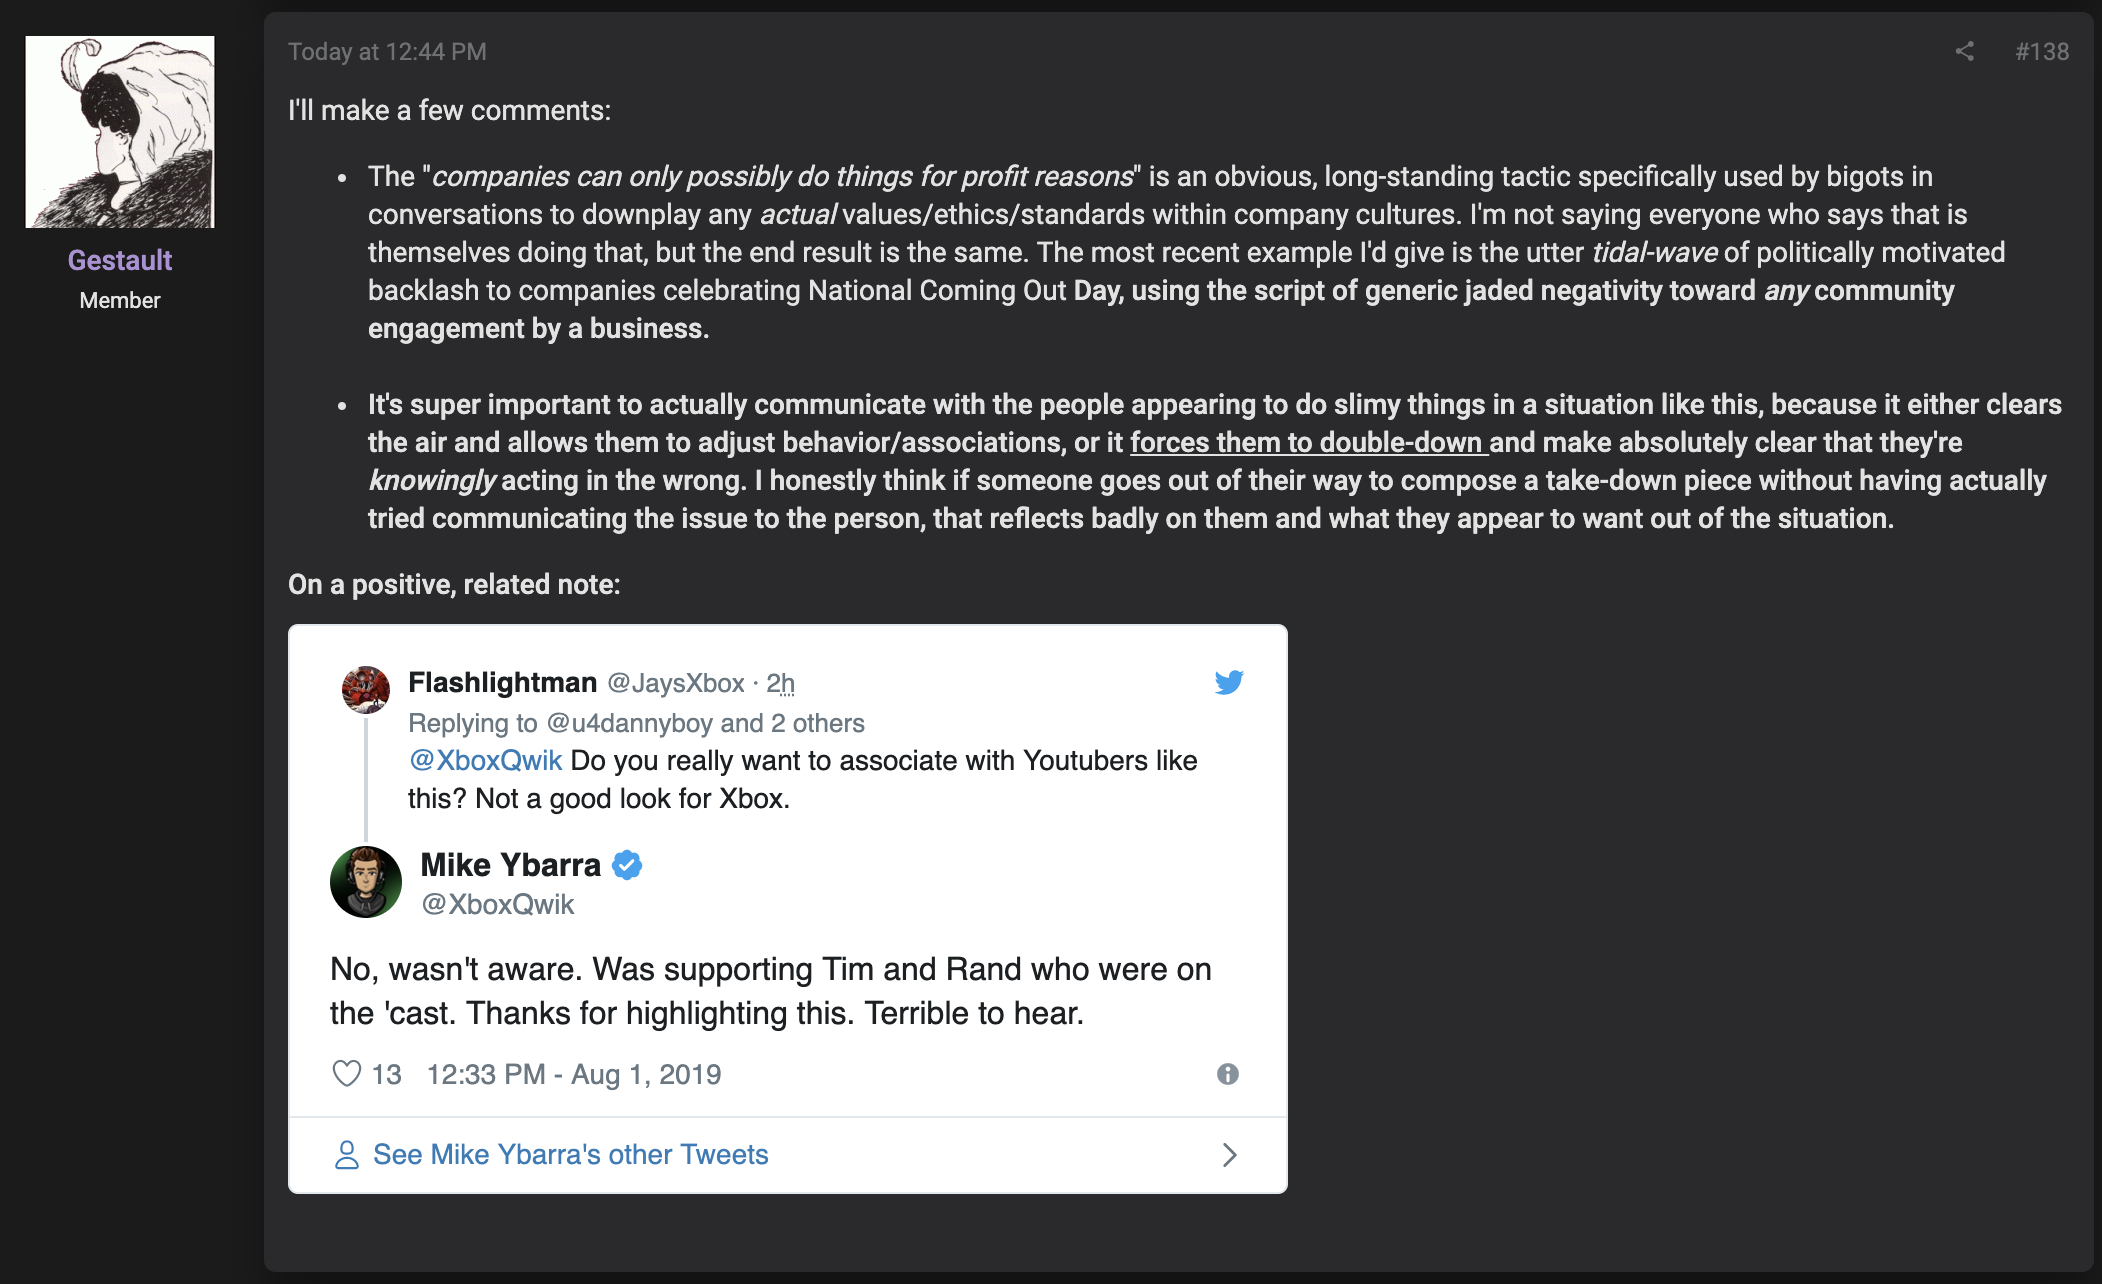The width and height of the screenshot is (2102, 1284).
Task: Click the 2h tweet timestamp
Action: pos(780,683)
